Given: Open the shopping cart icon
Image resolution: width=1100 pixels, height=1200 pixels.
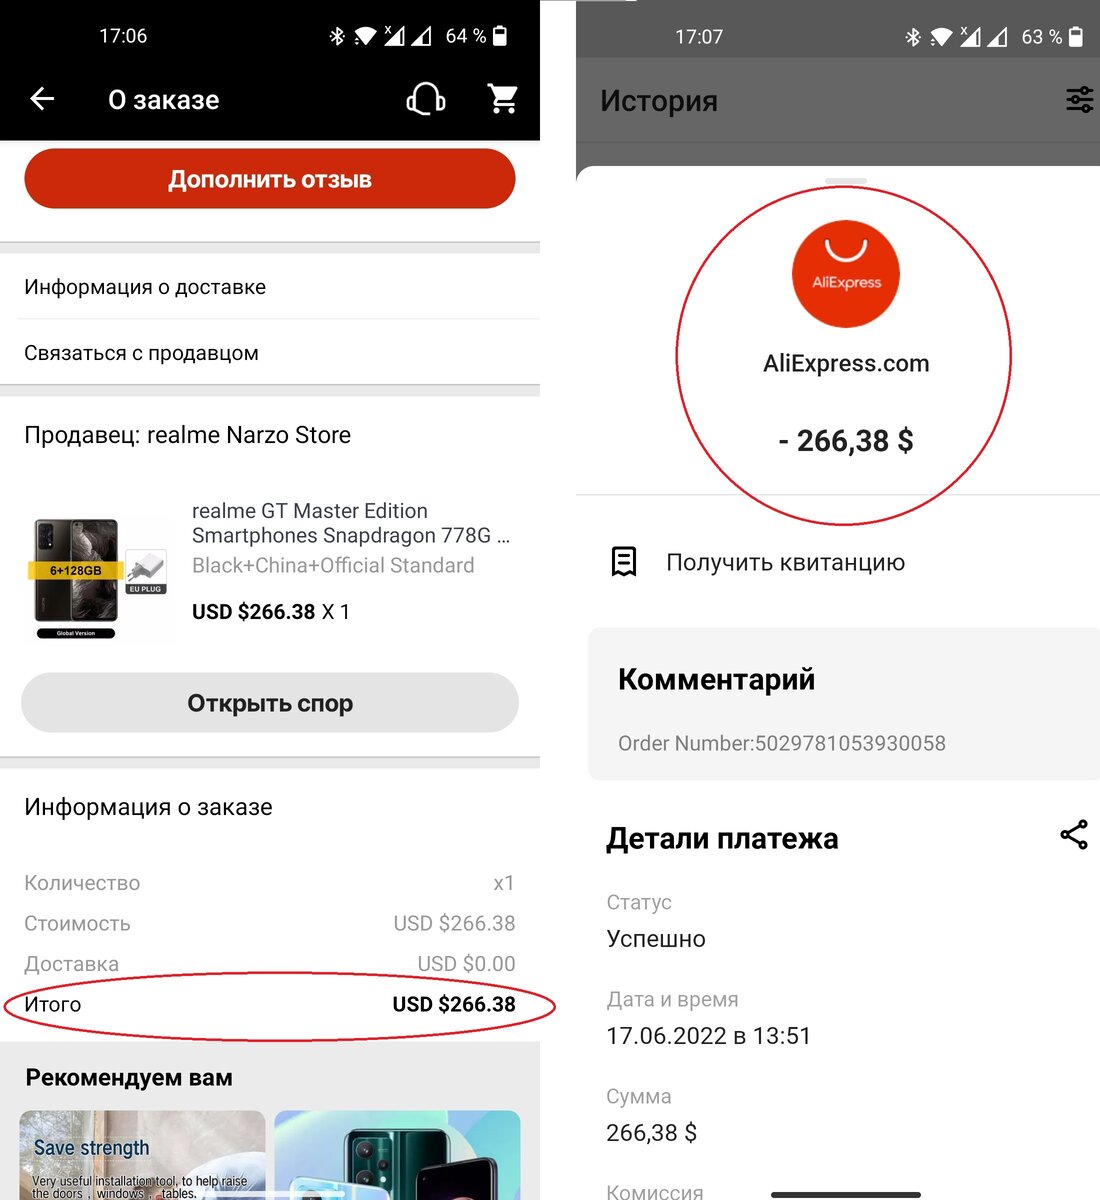Looking at the screenshot, I should coord(503,99).
